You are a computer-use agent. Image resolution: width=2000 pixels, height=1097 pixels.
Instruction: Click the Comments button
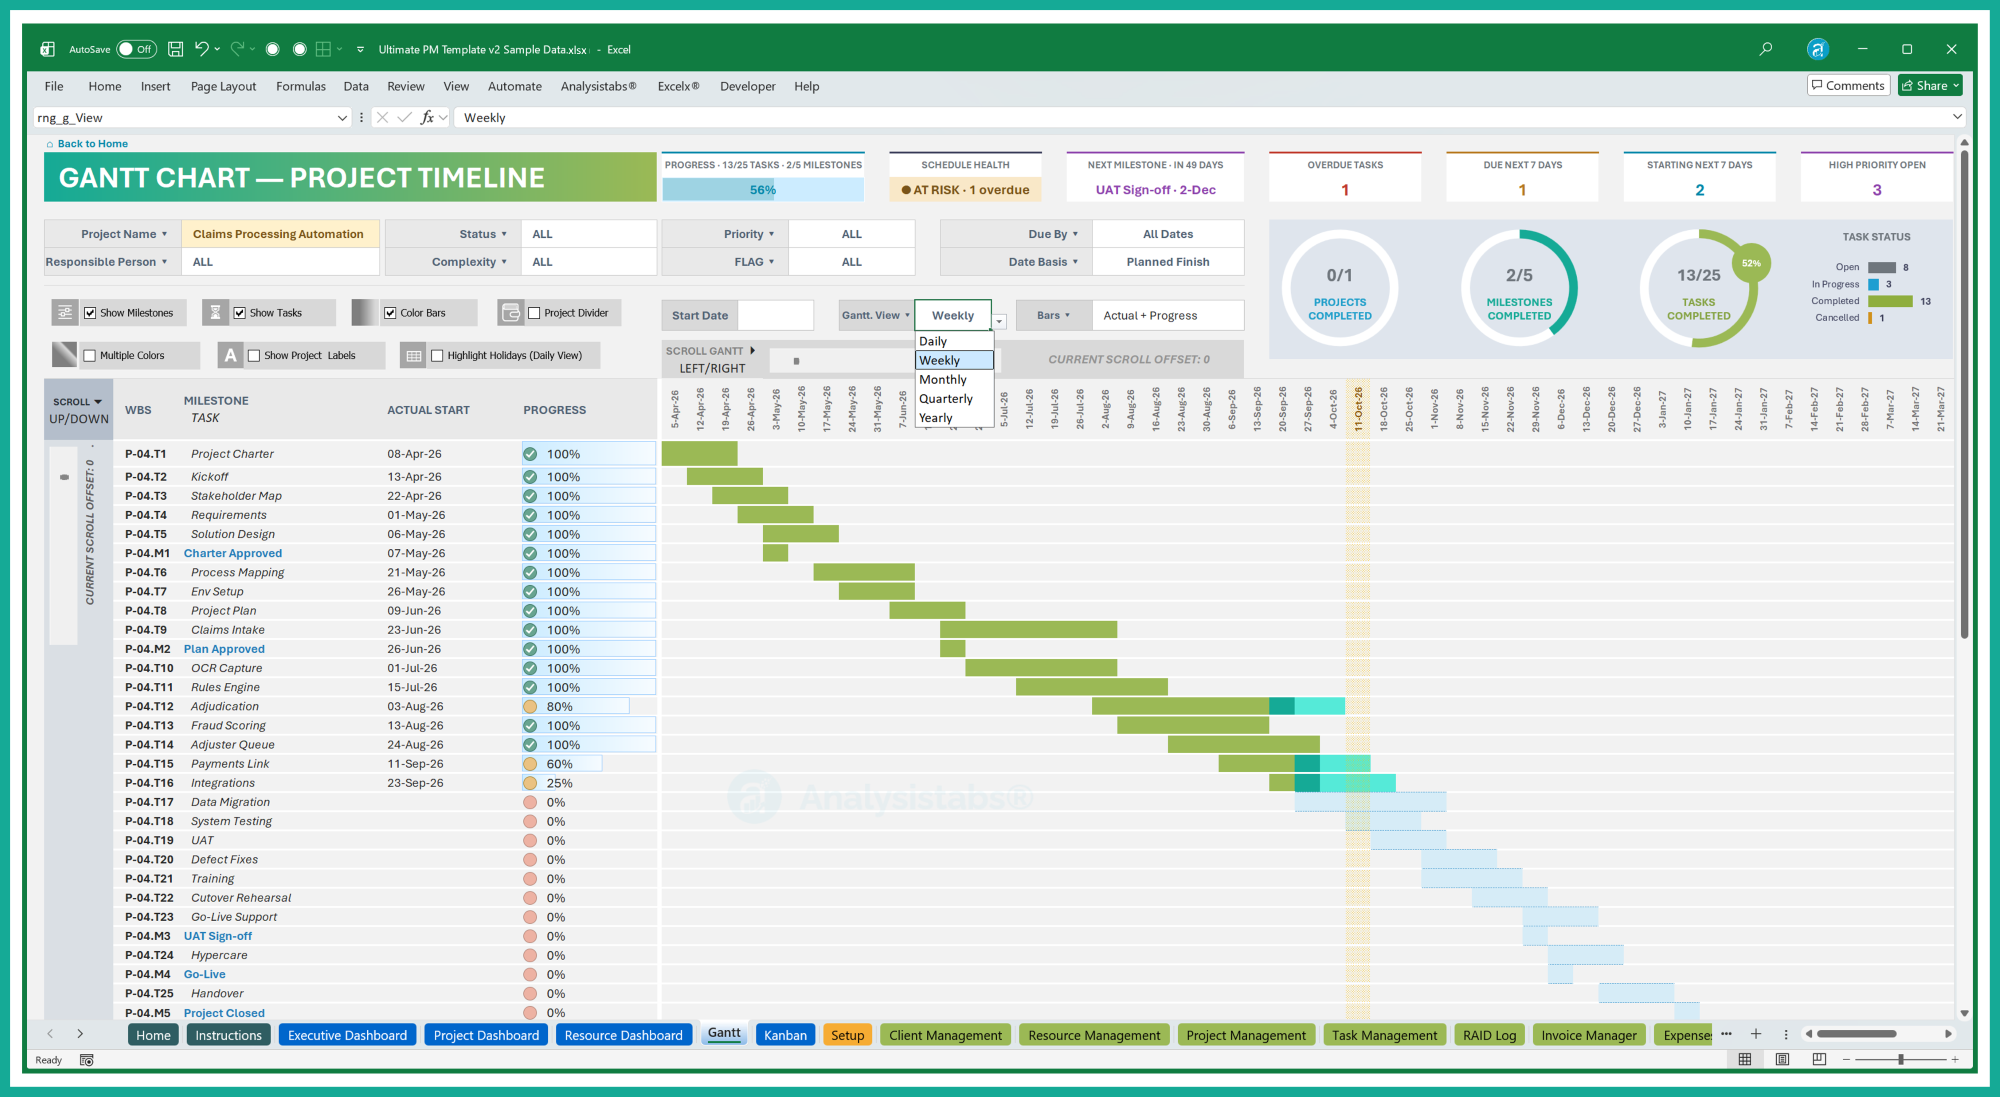[x=1848, y=85]
